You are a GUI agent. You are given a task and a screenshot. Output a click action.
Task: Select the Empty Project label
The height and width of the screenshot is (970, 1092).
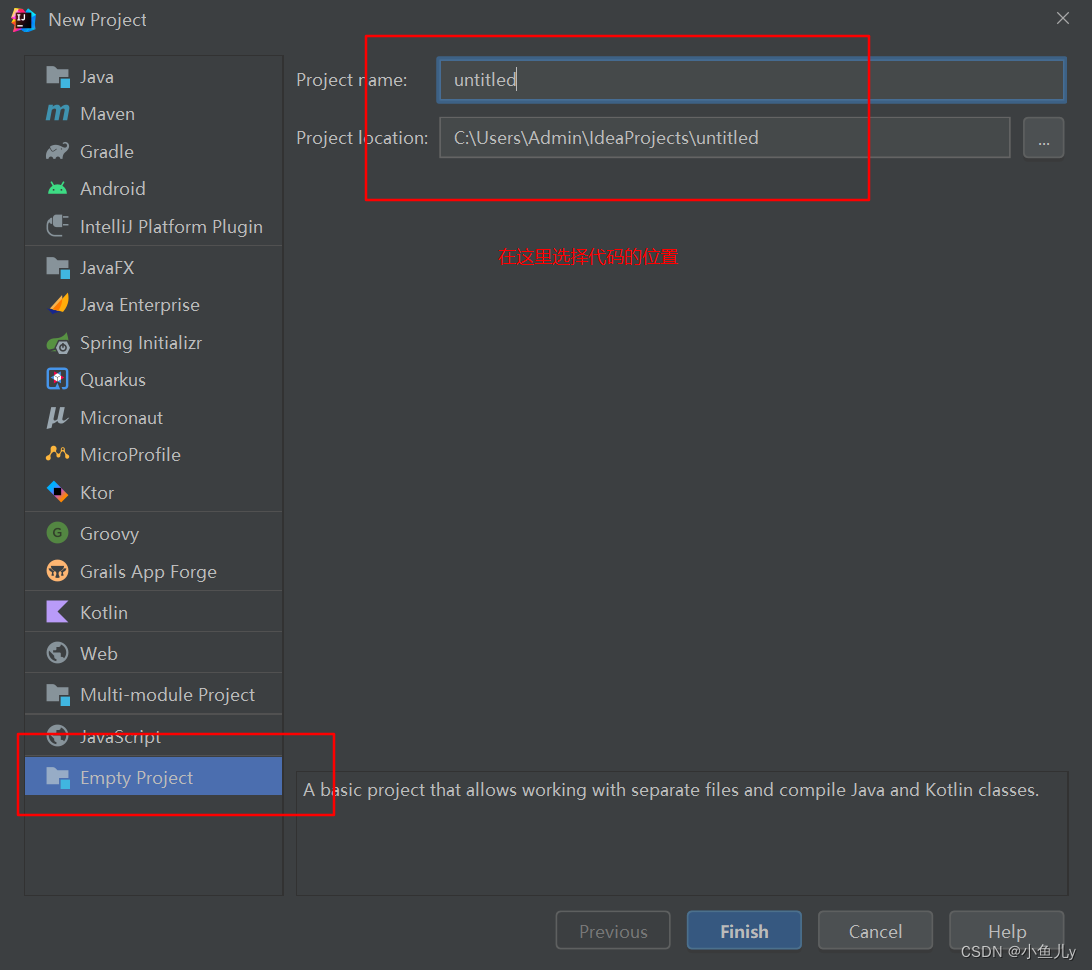pos(136,778)
